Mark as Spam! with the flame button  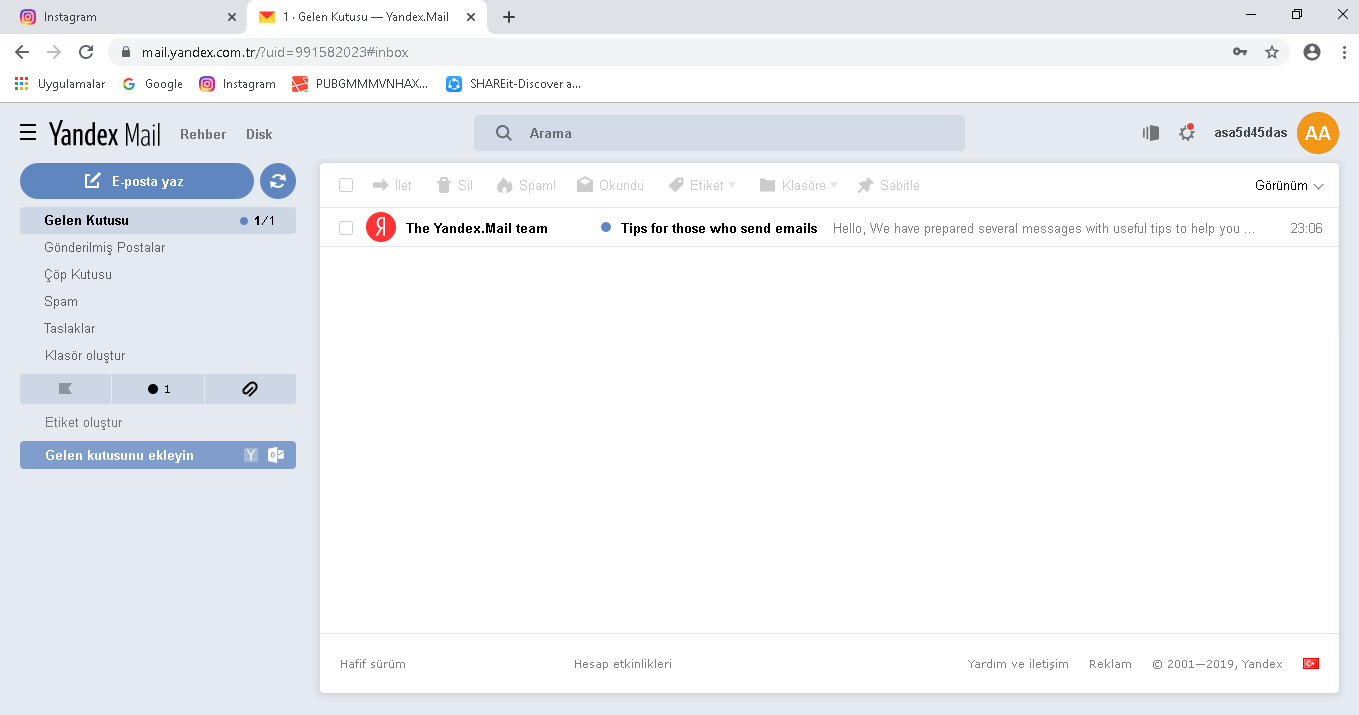coord(526,185)
